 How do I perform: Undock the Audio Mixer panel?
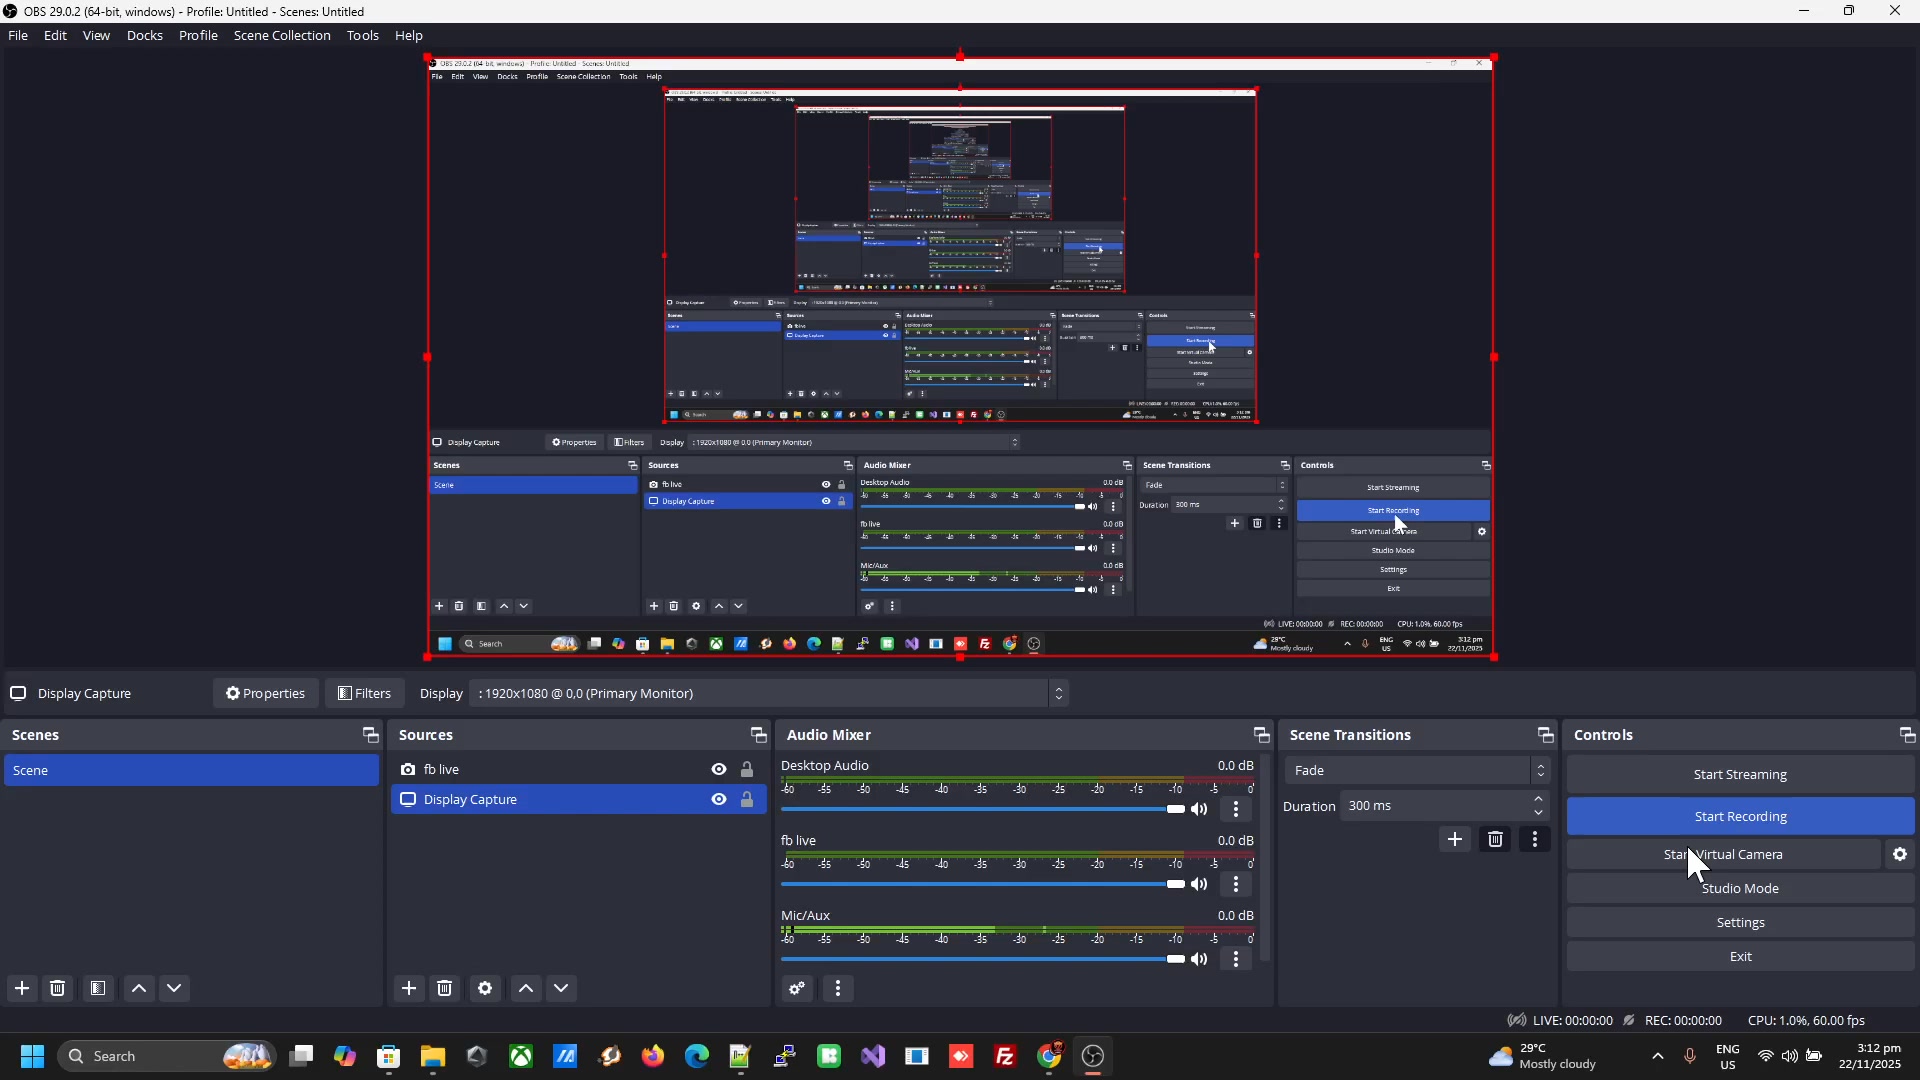click(x=1261, y=735)
